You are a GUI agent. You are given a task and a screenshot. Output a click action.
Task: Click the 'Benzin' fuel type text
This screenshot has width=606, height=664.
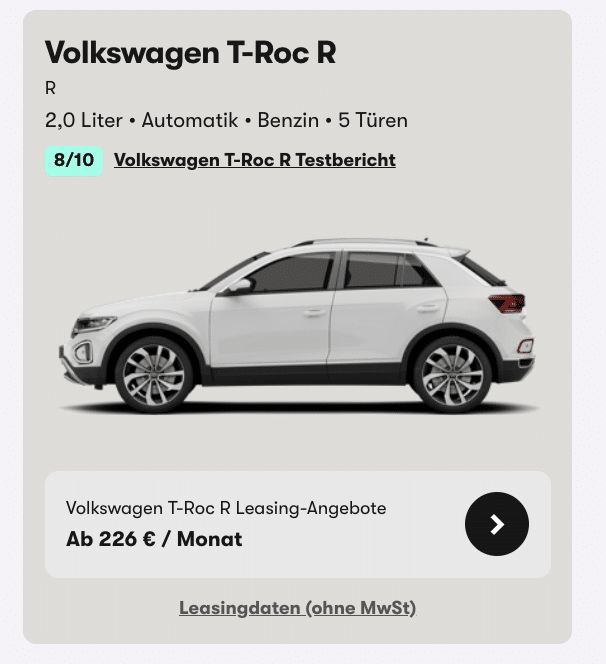[288, 120]
